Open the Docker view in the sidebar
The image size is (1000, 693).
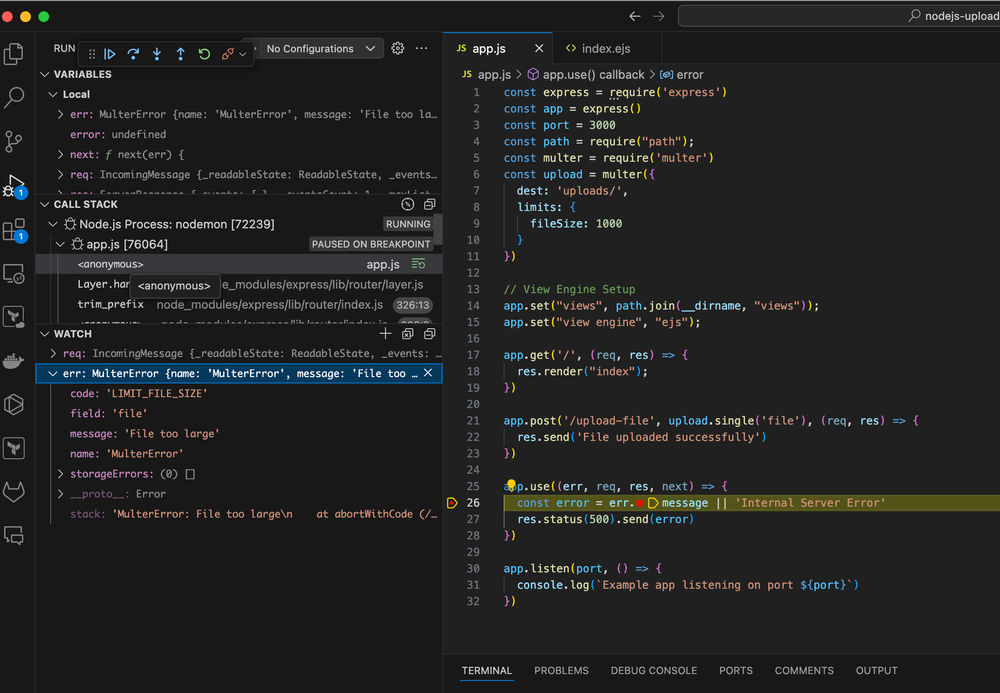pyautogui.click(x=14, y=361)
